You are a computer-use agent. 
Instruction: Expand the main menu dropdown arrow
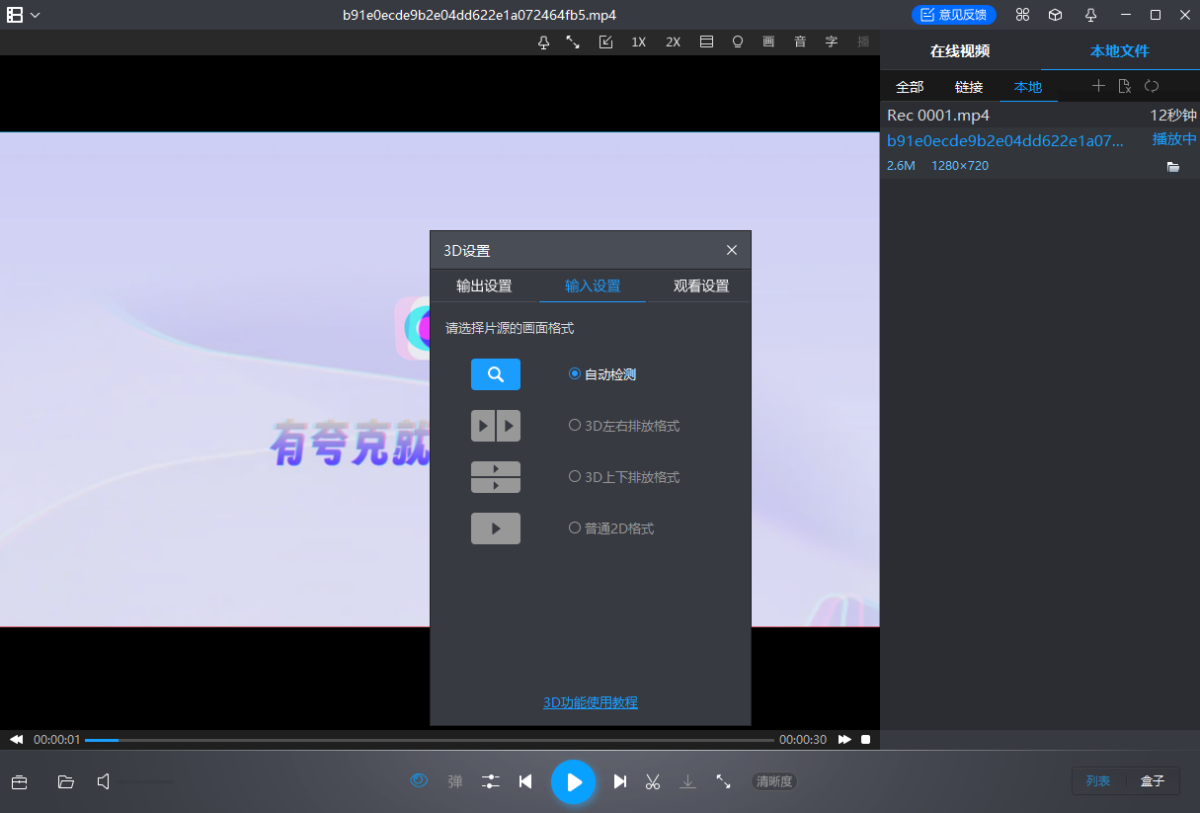tap(35, 15)
